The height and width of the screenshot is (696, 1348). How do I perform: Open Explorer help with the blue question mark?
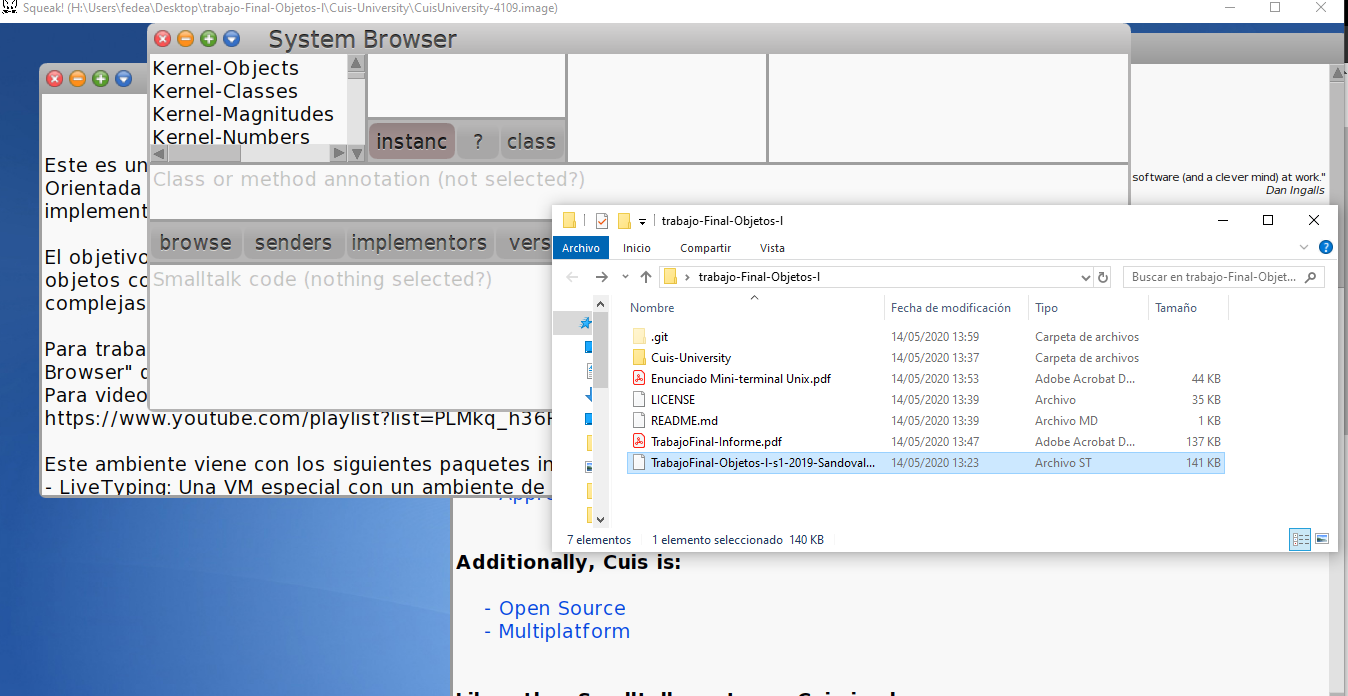(x=1326, y=248)
